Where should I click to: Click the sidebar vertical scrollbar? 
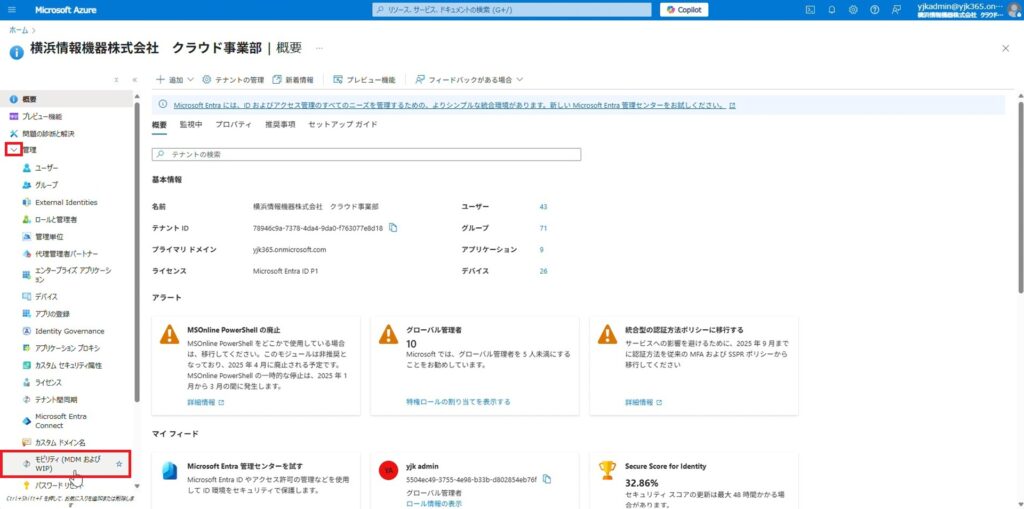(137, 250)
